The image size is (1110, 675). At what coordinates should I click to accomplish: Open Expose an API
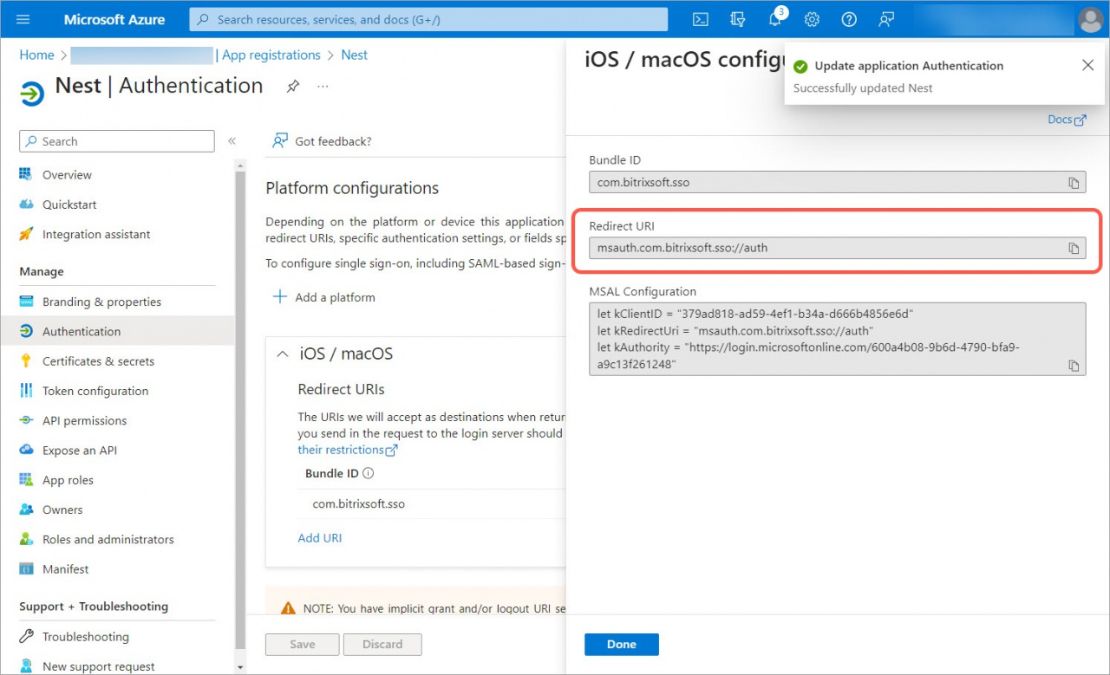tap(79, 451)
